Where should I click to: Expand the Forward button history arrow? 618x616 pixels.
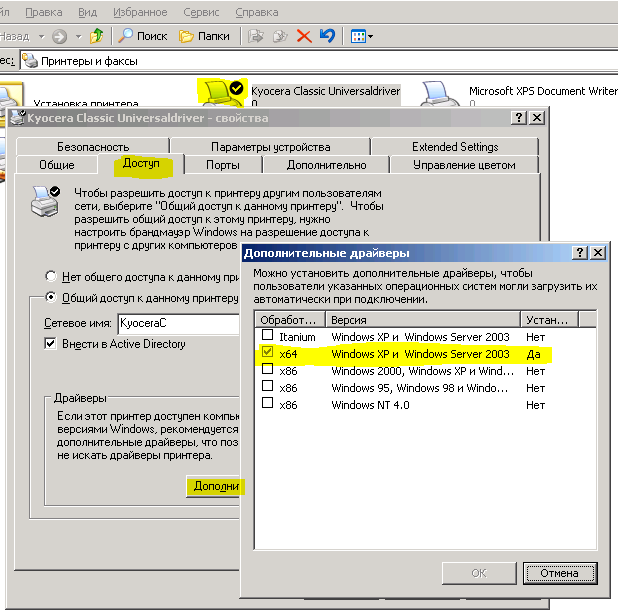pyautogui.click(x=78, y=37)
